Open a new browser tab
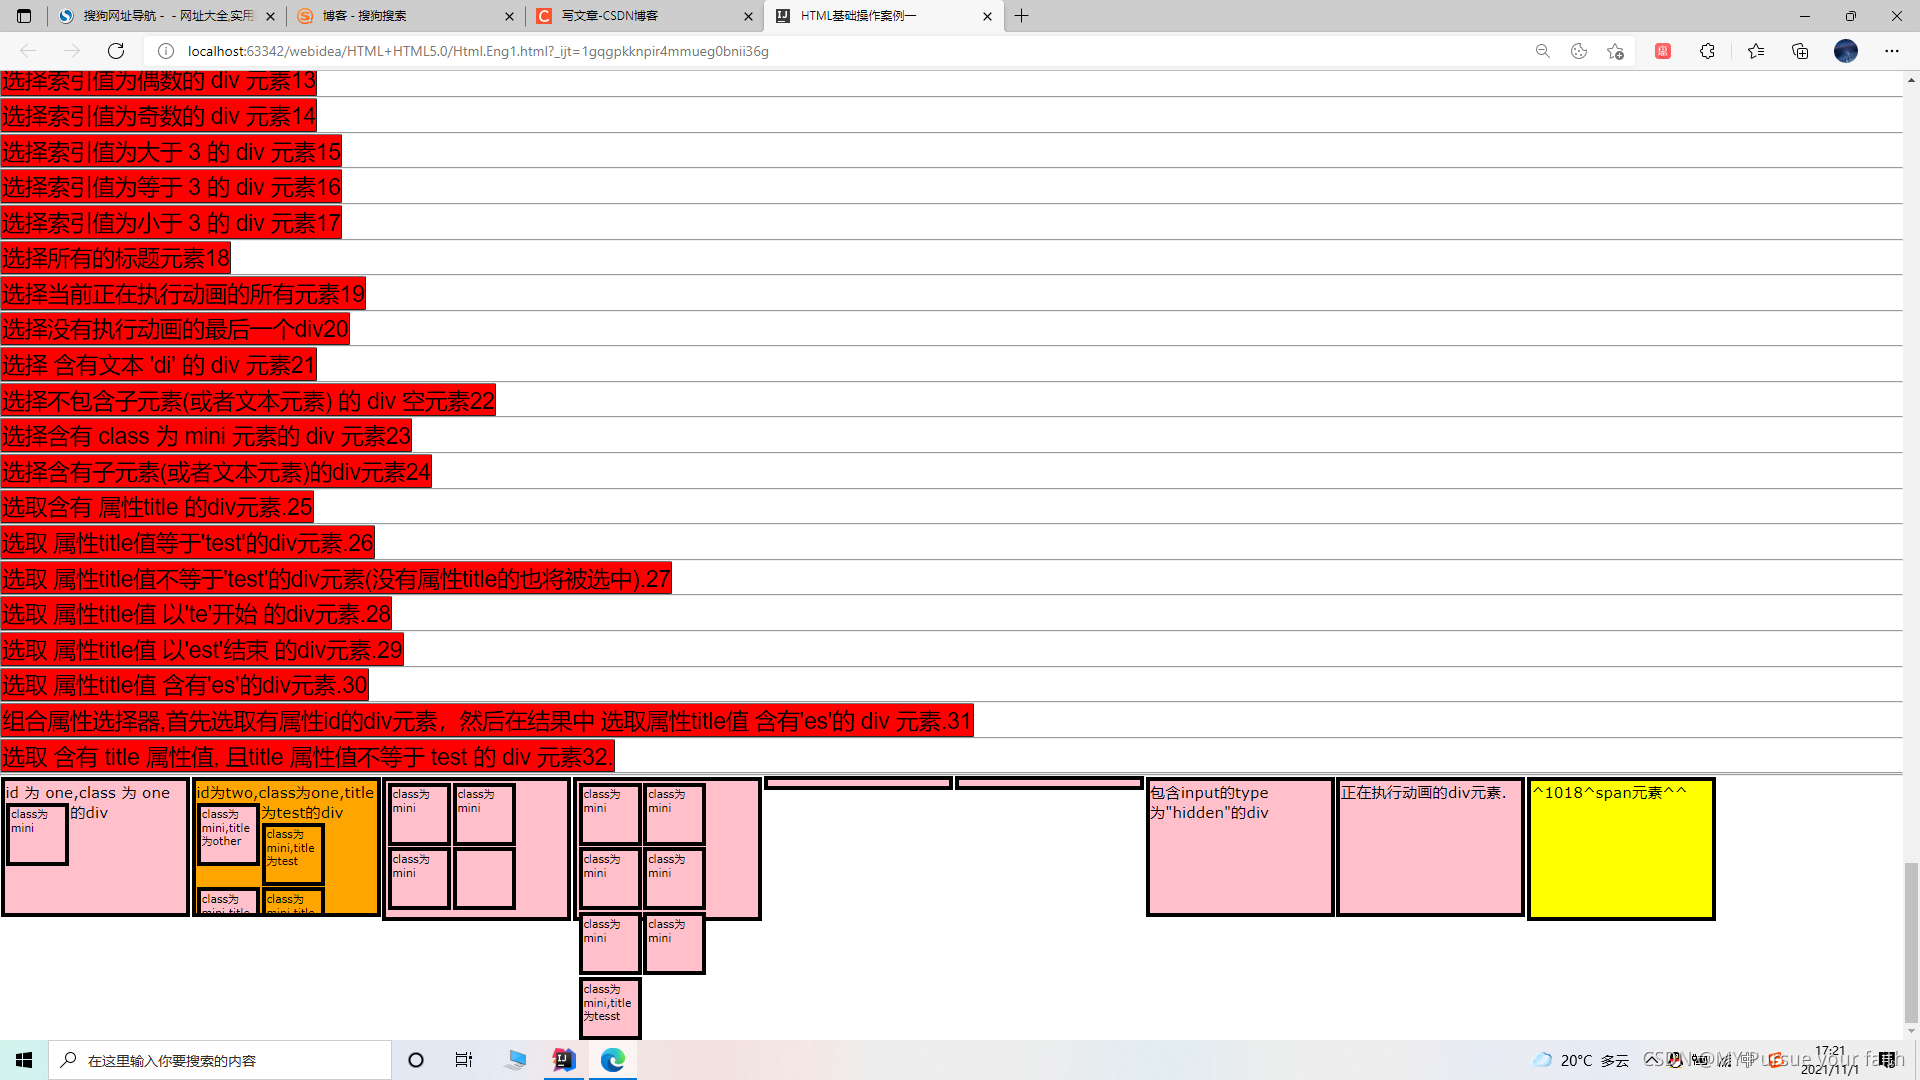This screenshot has height=1080, width=1920. (x=1021, y=16)
